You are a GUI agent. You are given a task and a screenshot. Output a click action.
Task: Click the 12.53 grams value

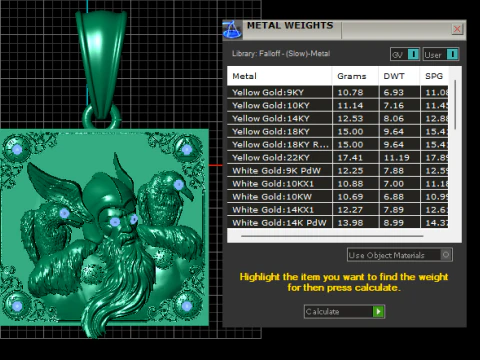350,118
